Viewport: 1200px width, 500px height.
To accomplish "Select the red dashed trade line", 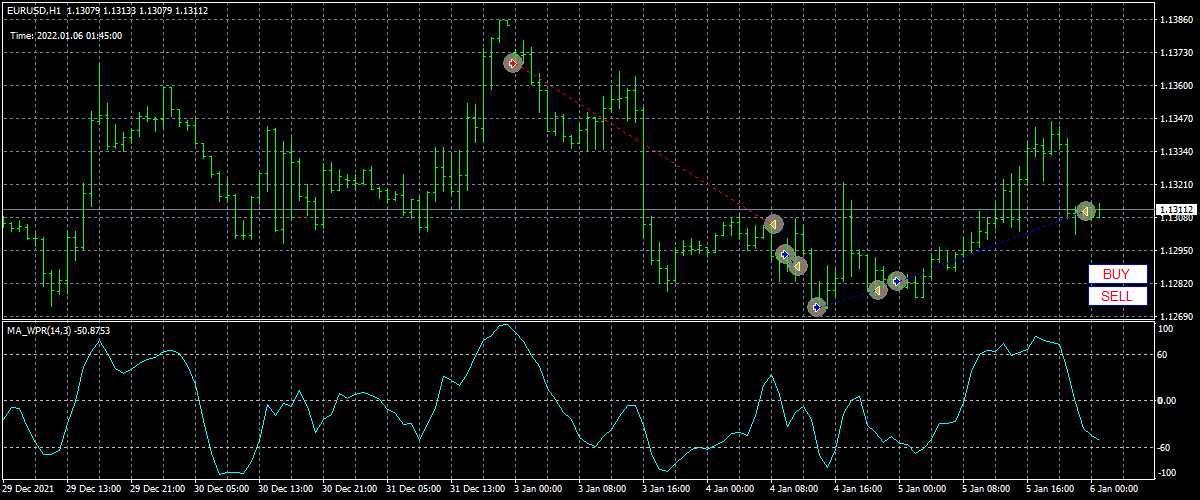I will coord(645,145).
